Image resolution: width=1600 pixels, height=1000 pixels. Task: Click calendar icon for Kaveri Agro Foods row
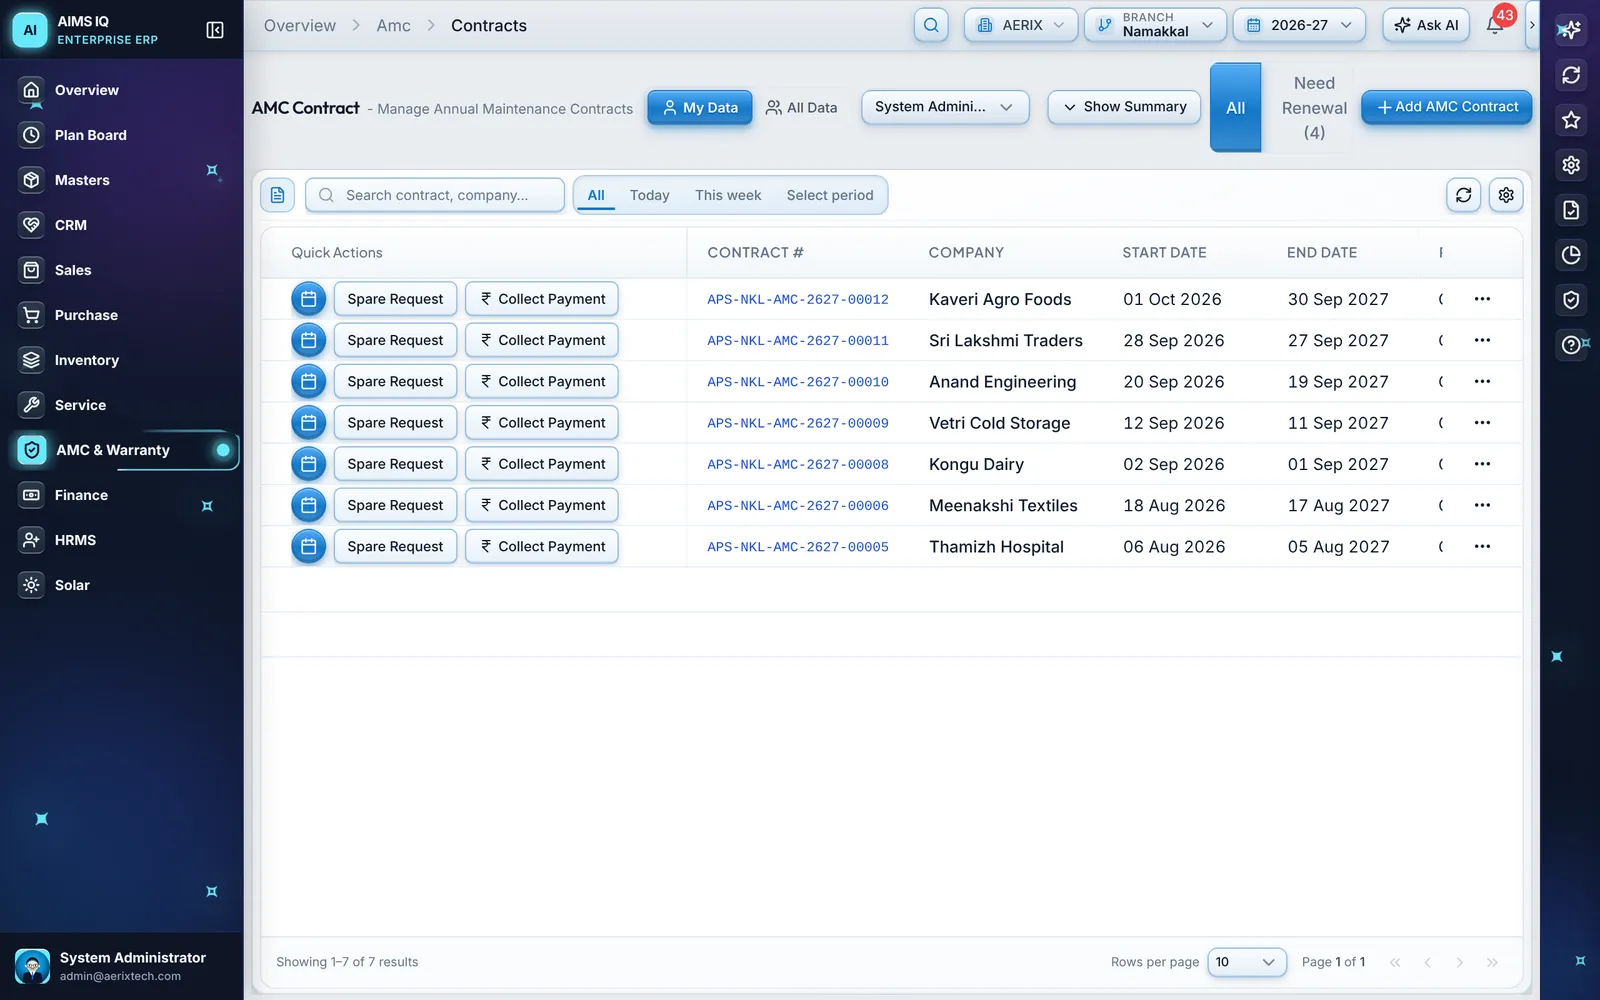pos(308,299)
